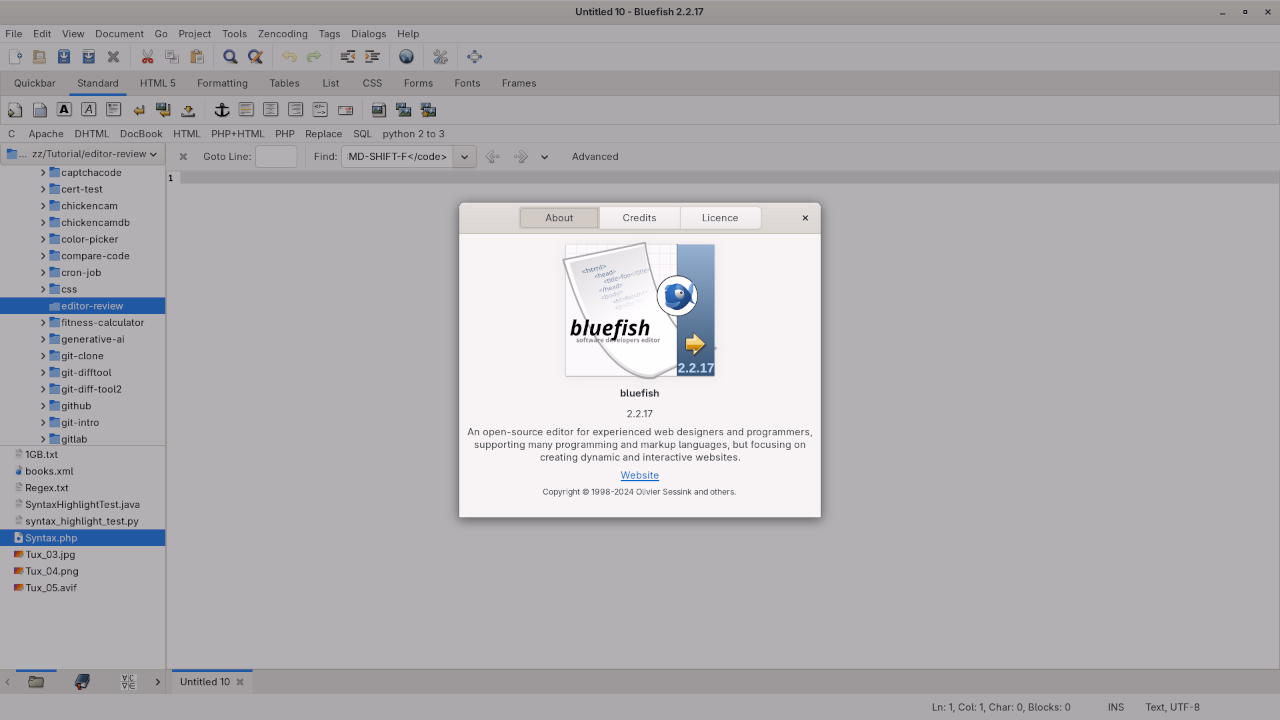Open Preferences via the tools icon
The width and height of the screenshot is (1280, 720).
pyautogui.click(x=440, y=57)
